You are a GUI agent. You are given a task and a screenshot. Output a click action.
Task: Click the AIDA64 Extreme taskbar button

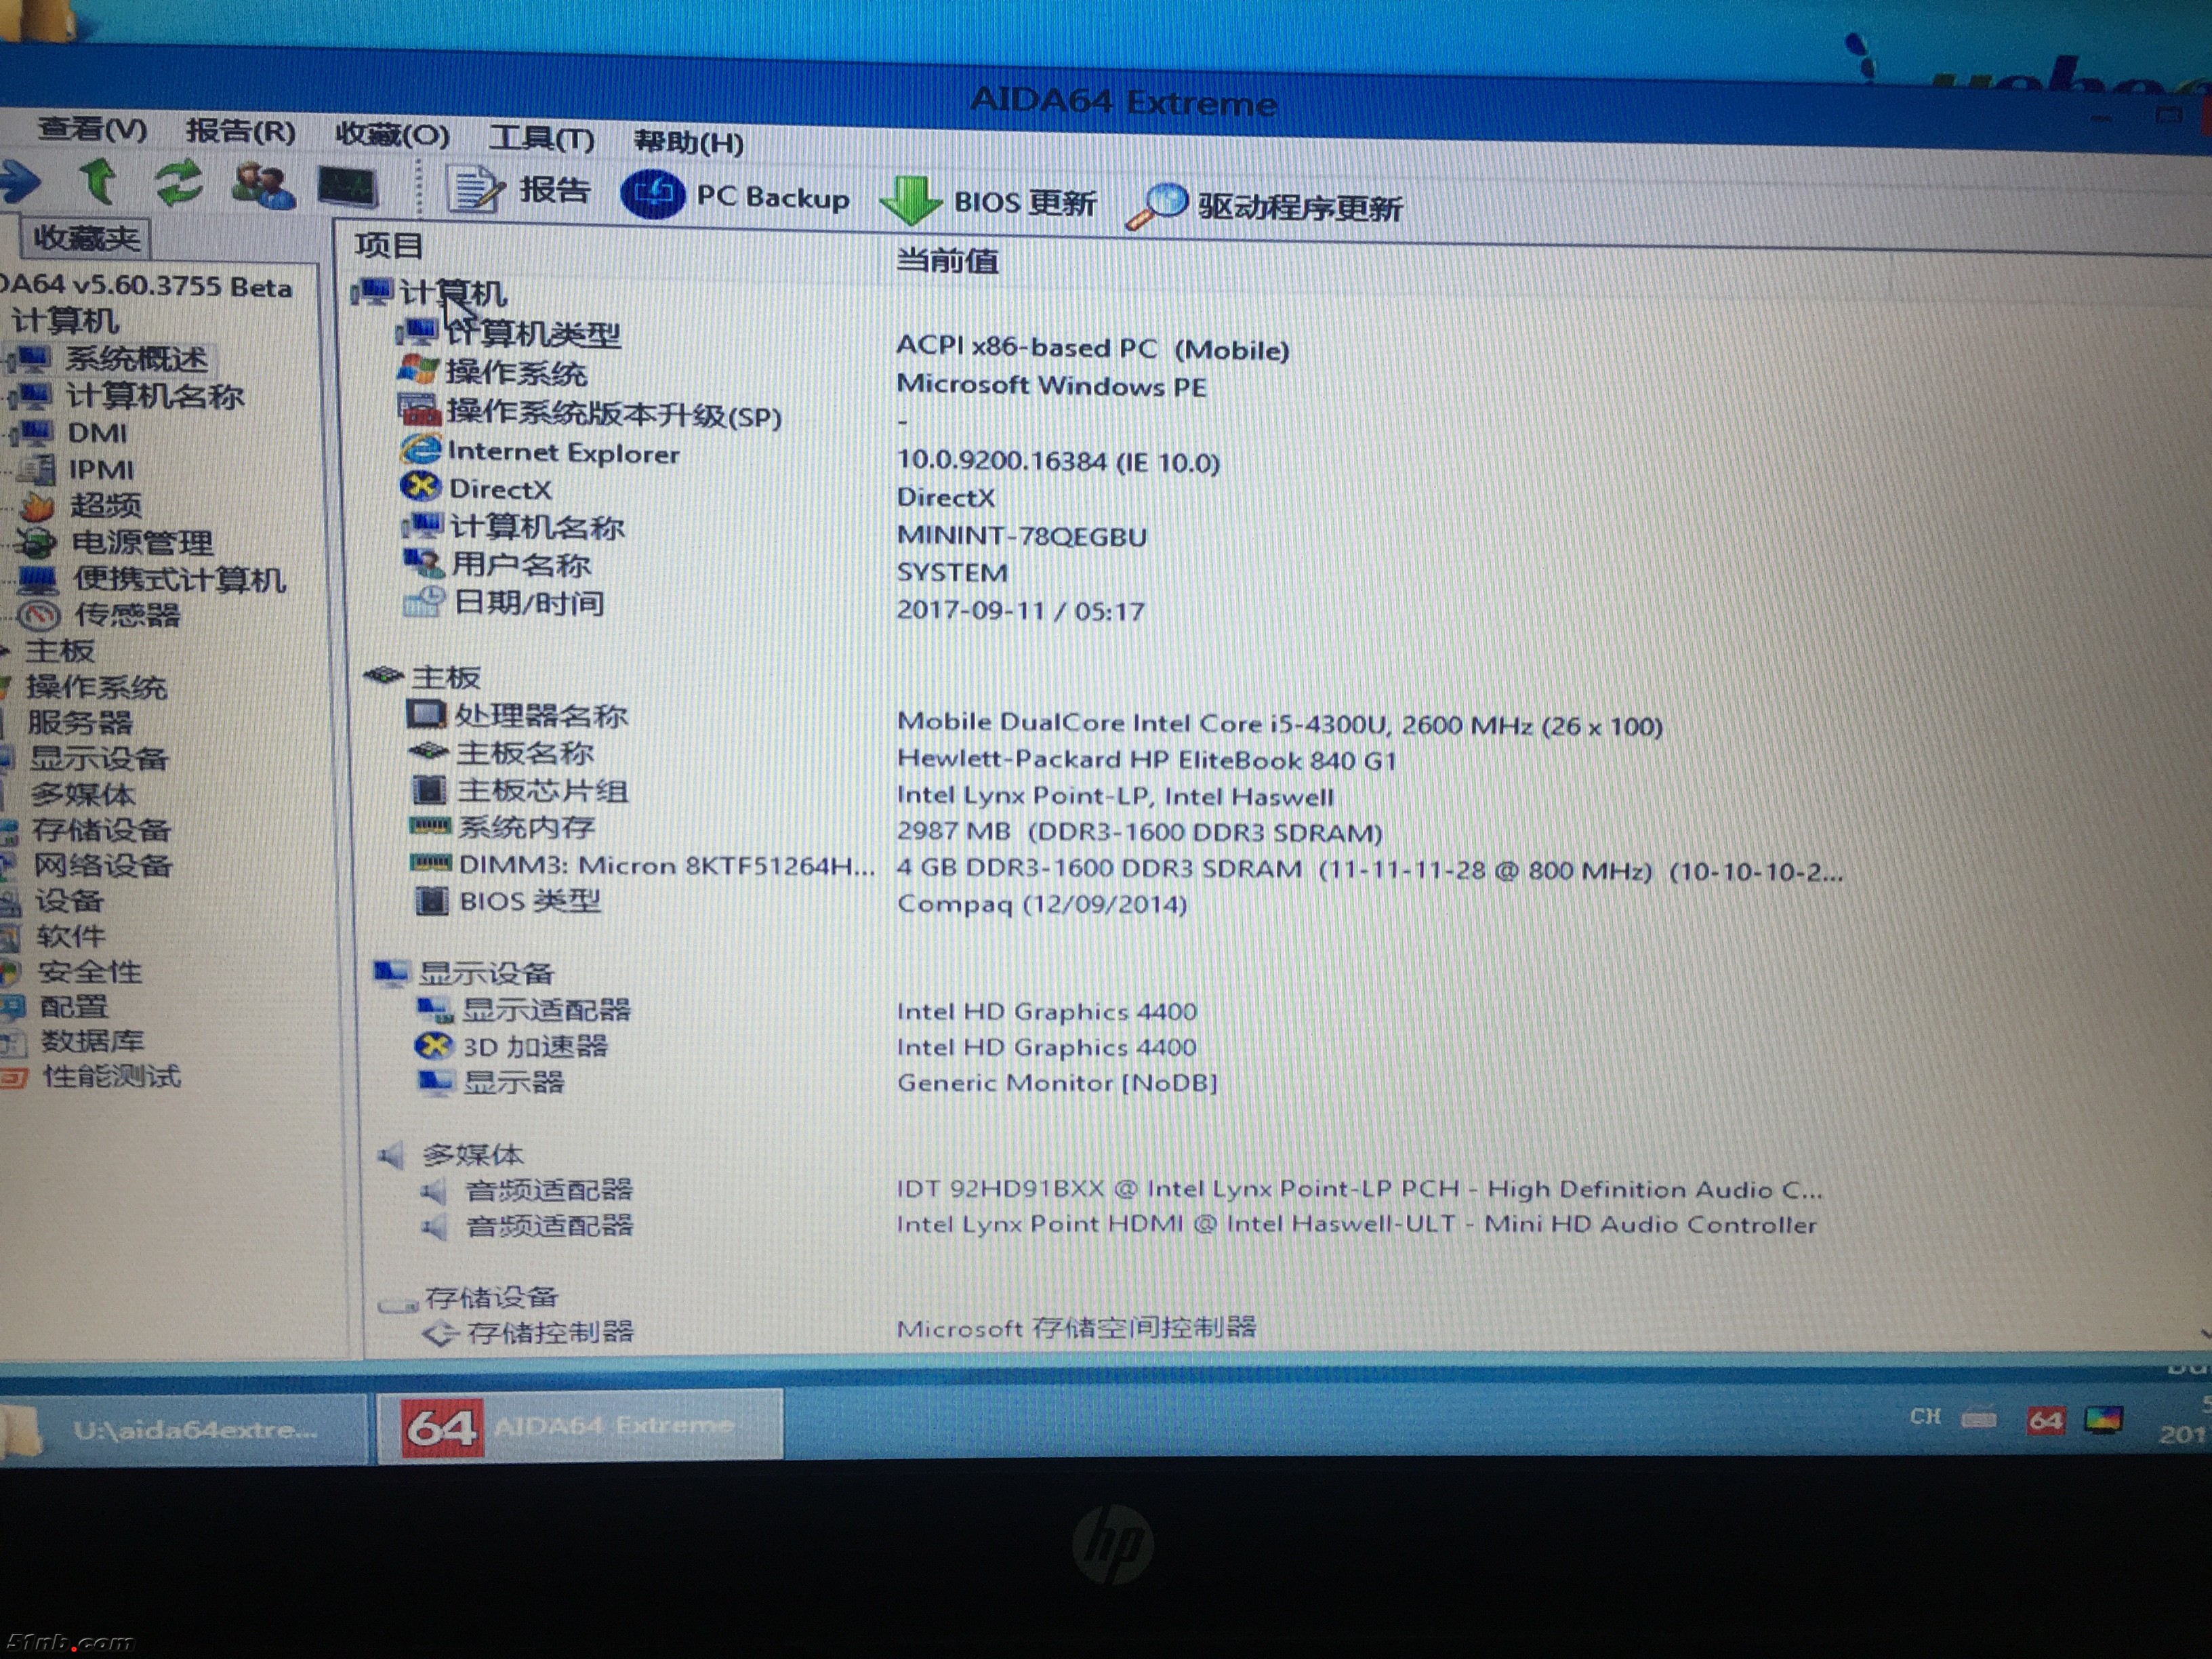[x=580, y=1425]
